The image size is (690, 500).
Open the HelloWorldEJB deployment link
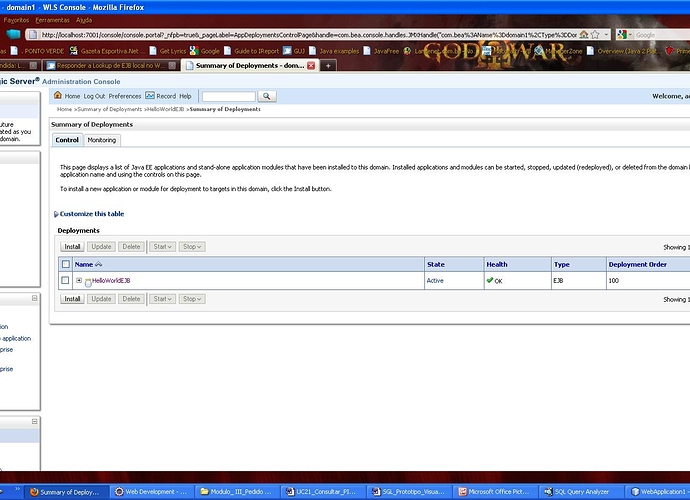click(x=111, y=280)
